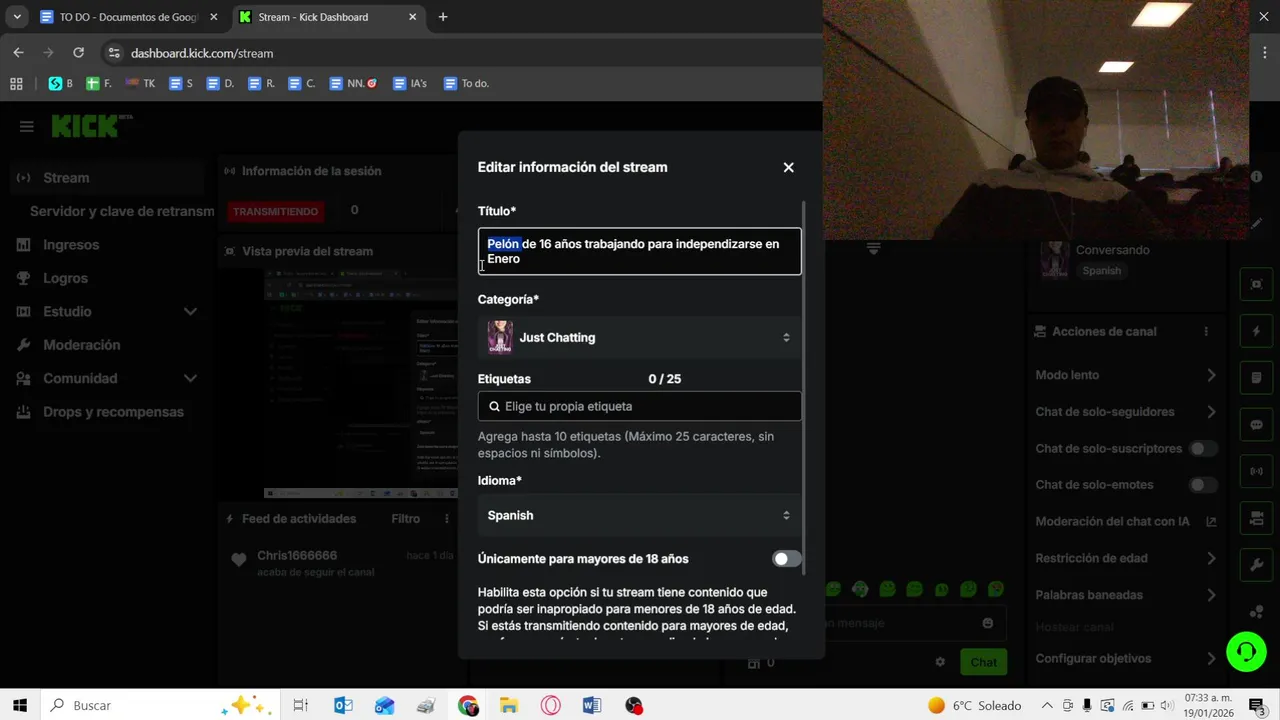Viewport: 1280px width, 720px height.
Task: Open the Idioma Spanish dropdown
Action: 639,516
